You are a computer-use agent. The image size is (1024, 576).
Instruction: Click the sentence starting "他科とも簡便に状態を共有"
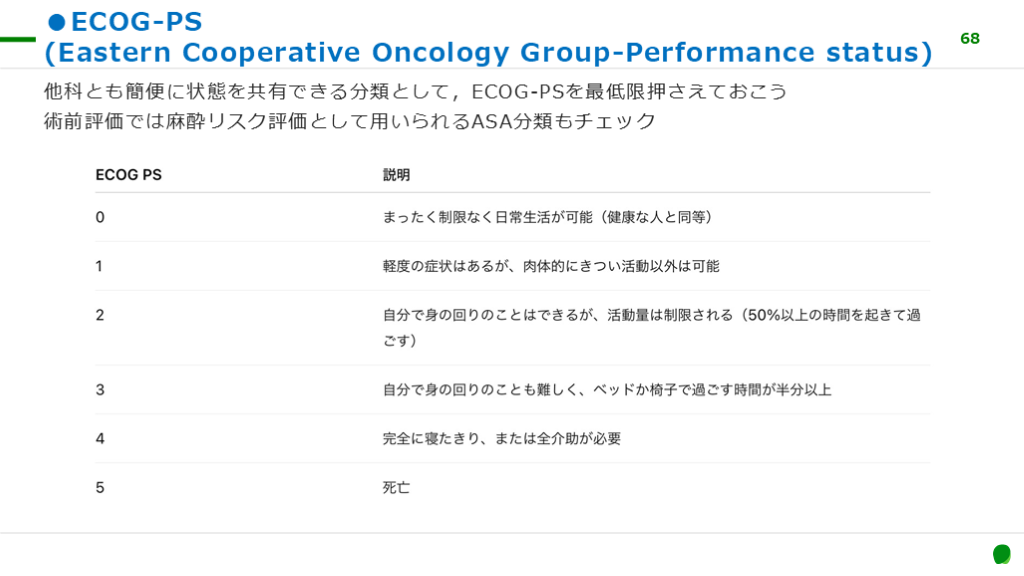pos(415,92)
